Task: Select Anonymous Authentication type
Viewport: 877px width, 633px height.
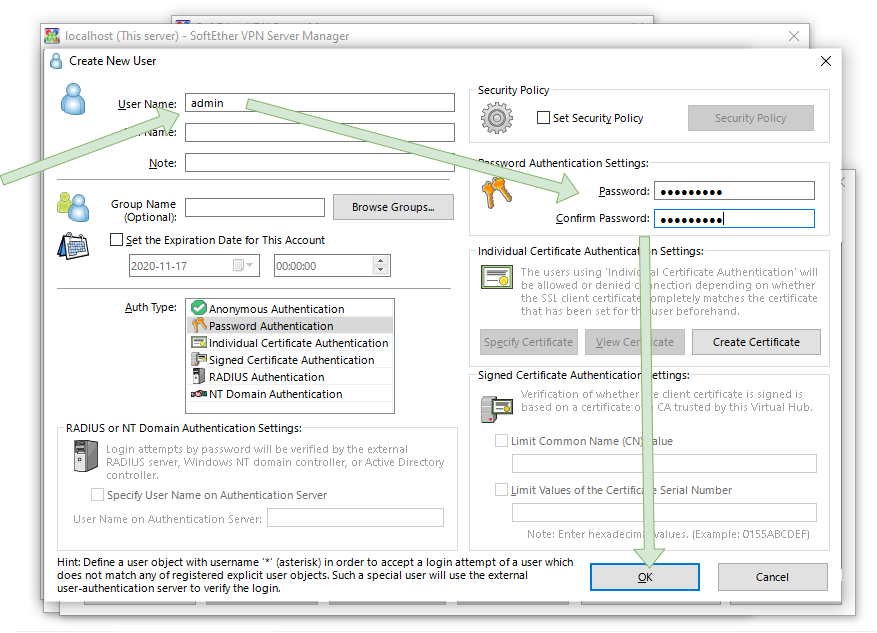Action: (x=290, y=309)
